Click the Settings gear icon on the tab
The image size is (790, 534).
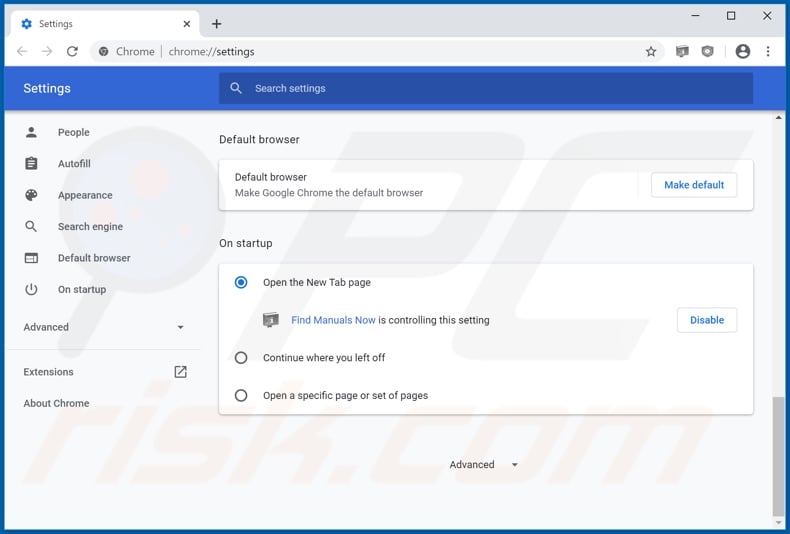[x=27, y=24]
